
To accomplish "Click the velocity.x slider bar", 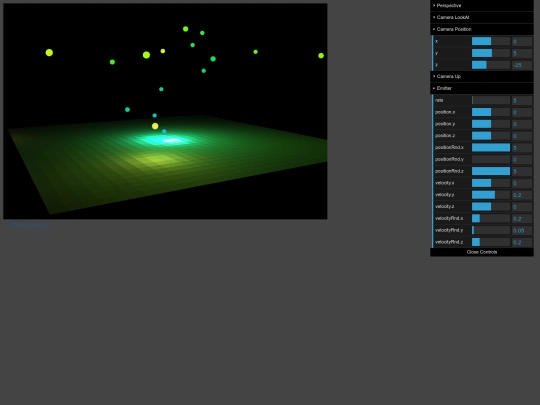I will click(x=491, y=183).
